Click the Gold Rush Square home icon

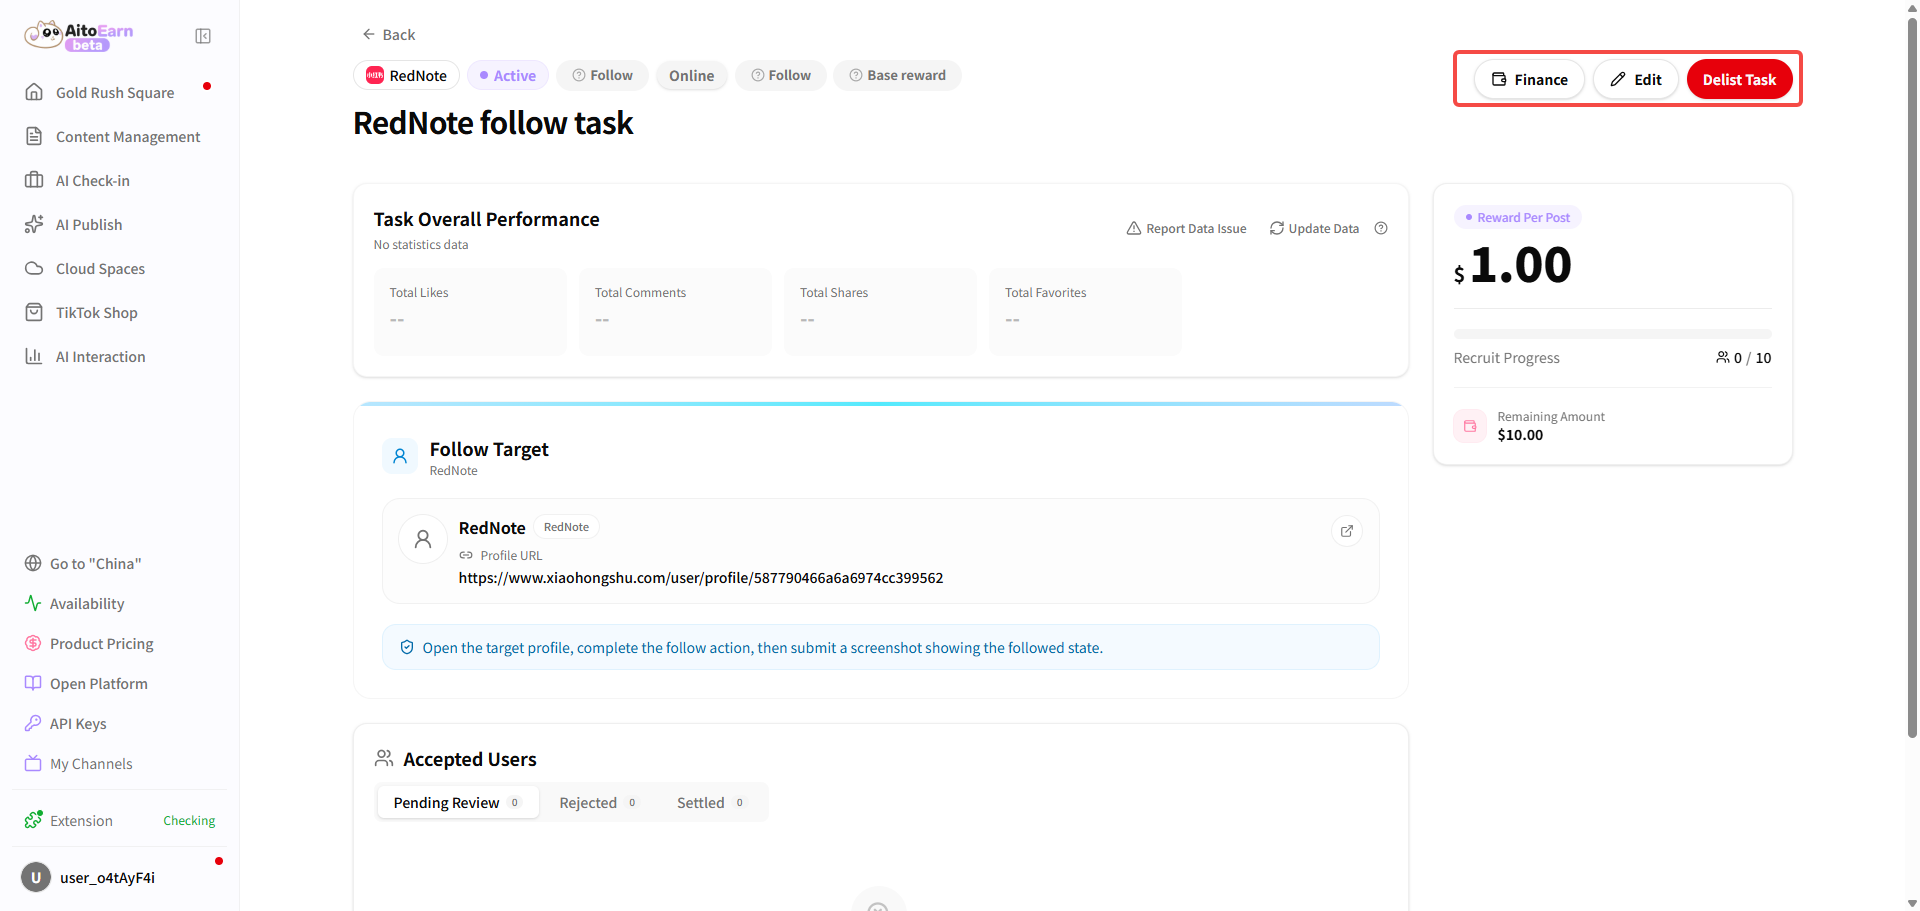pyautogui.click(x=34, y=92)
